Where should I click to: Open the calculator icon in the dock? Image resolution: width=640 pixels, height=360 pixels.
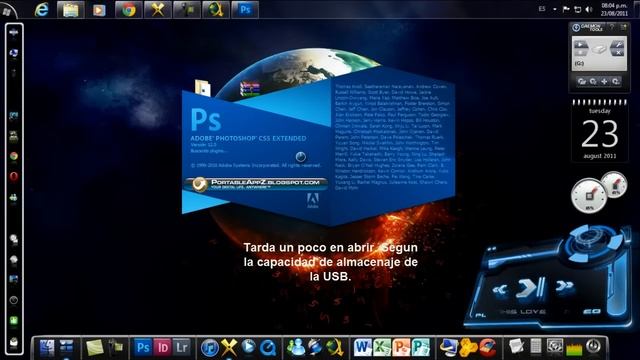(x=535, y=347)
